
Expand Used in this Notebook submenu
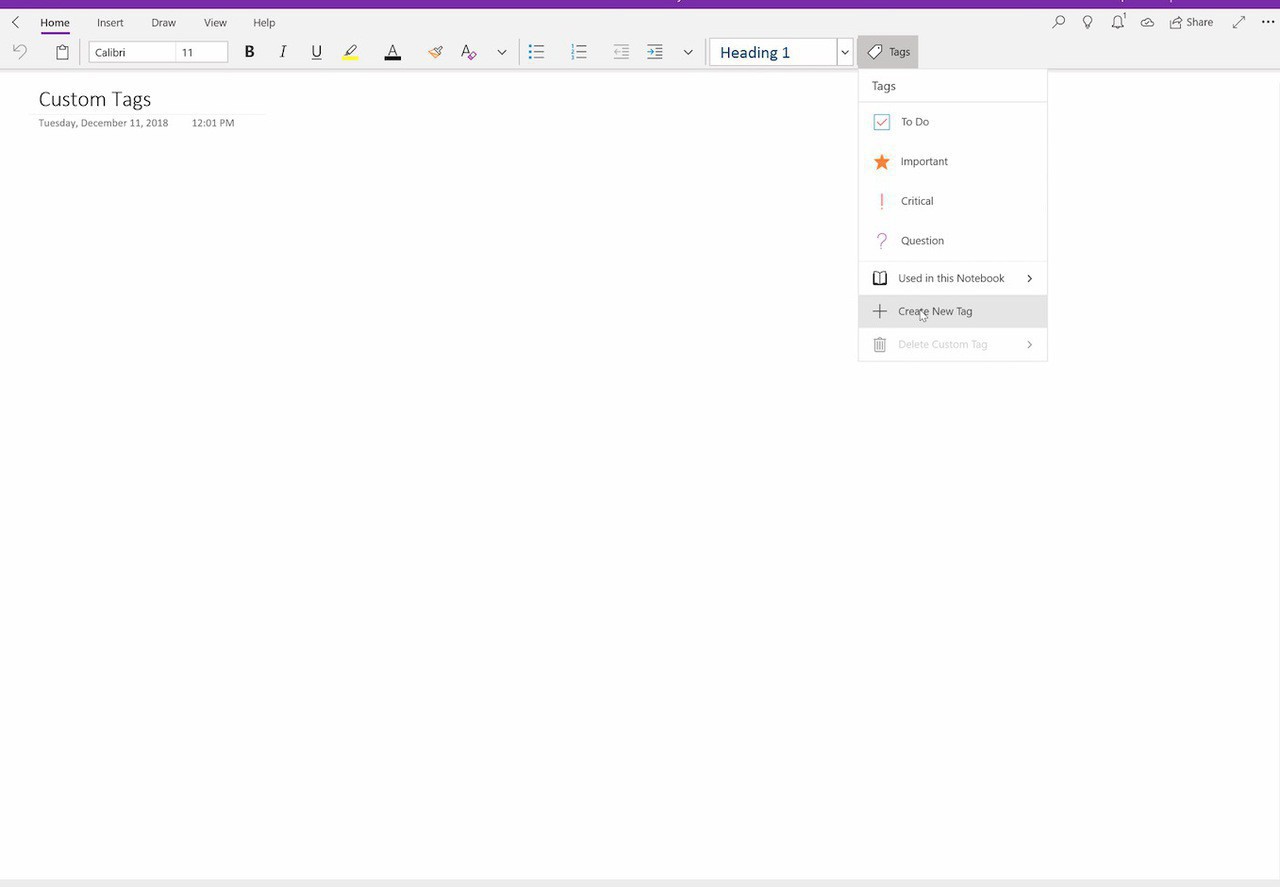tap(952, 278)
